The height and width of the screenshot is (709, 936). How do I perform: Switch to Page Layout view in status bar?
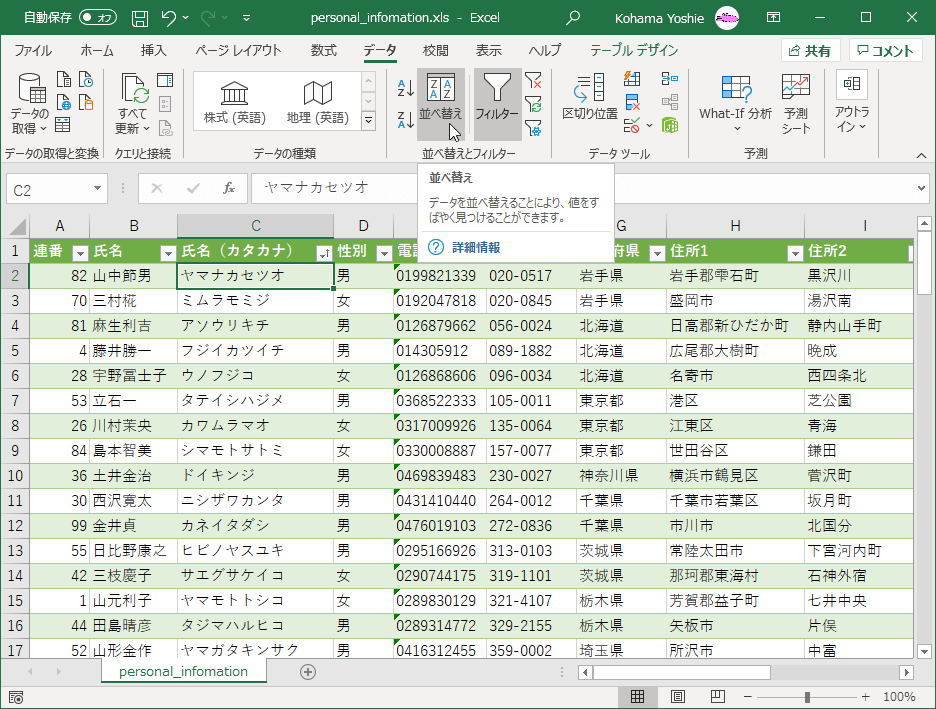pyautogui.click(x=677, y=697)
